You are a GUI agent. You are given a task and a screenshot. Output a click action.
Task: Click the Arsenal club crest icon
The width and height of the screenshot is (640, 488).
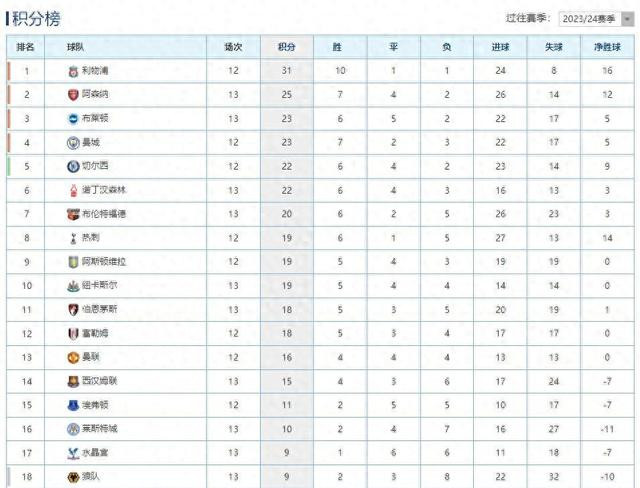pos(73,95)
